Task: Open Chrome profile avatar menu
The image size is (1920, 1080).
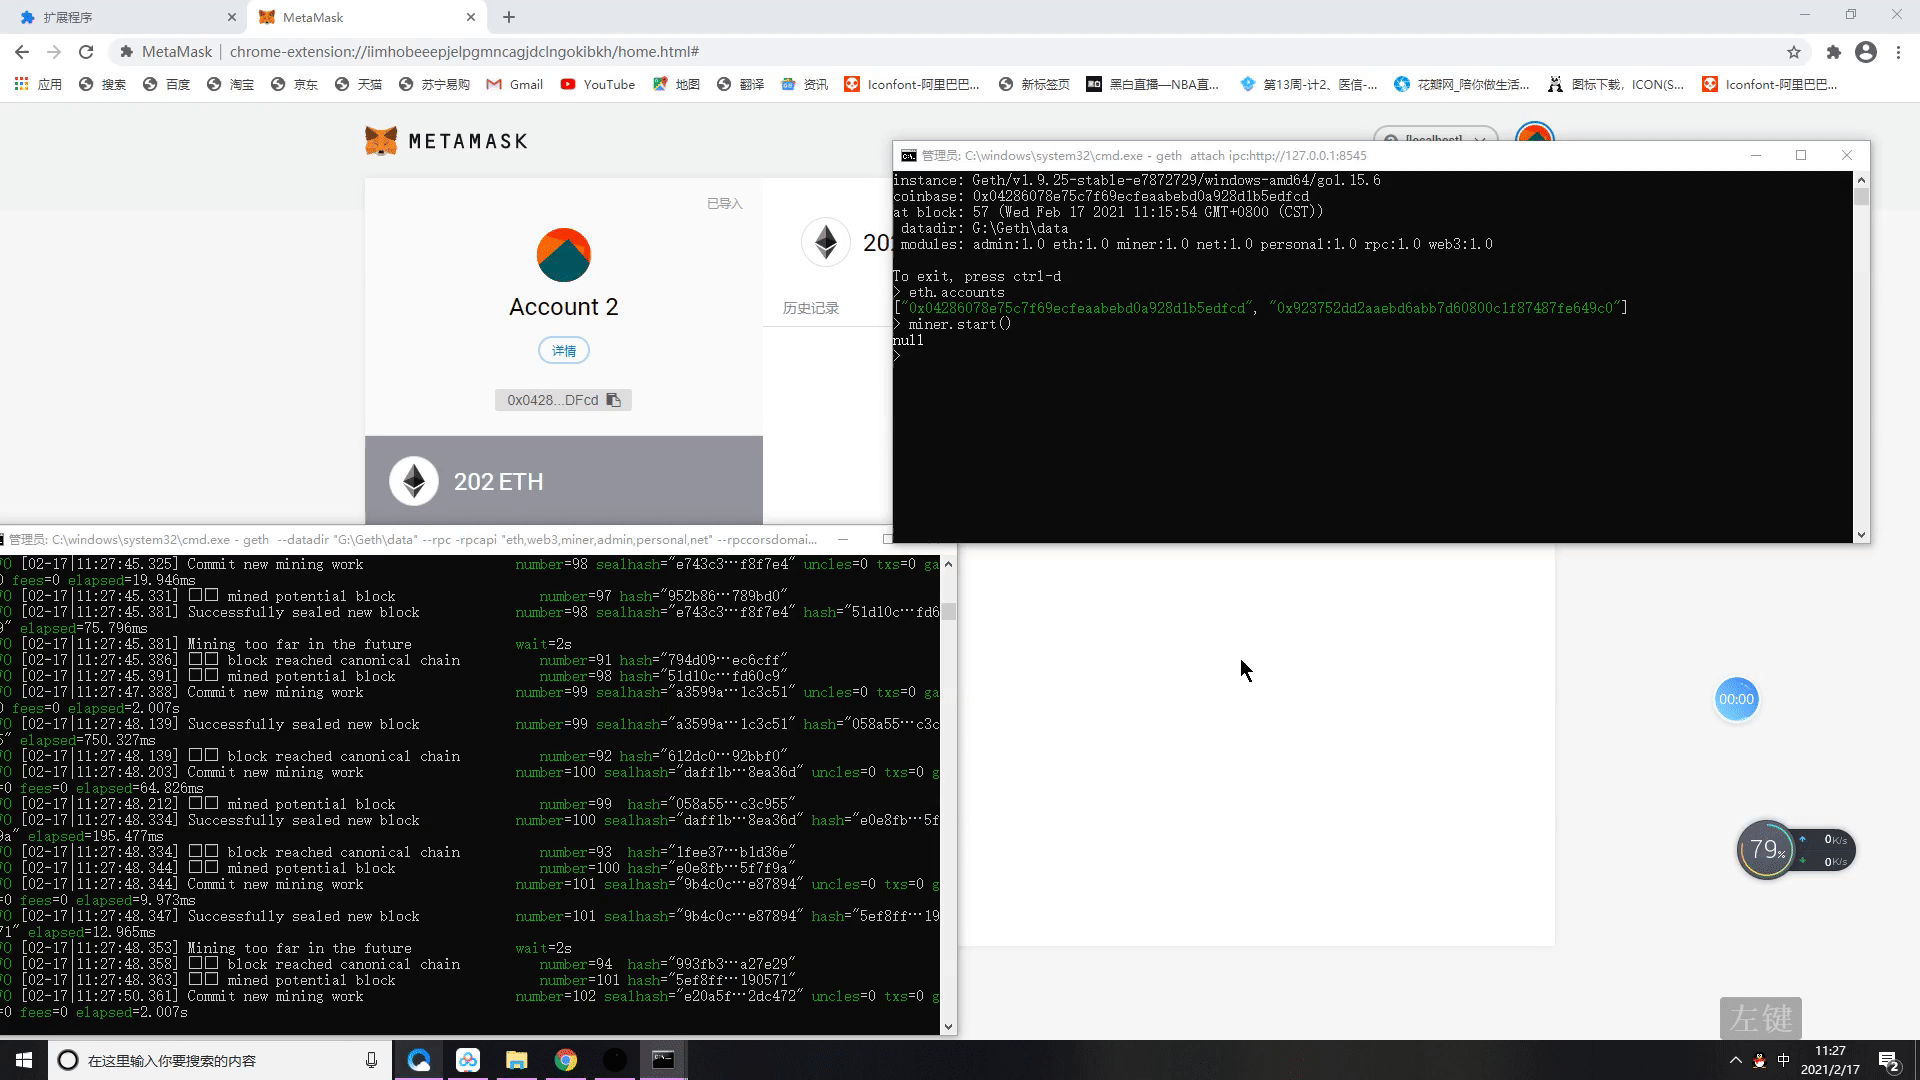Action: [x=1866, y=52]
